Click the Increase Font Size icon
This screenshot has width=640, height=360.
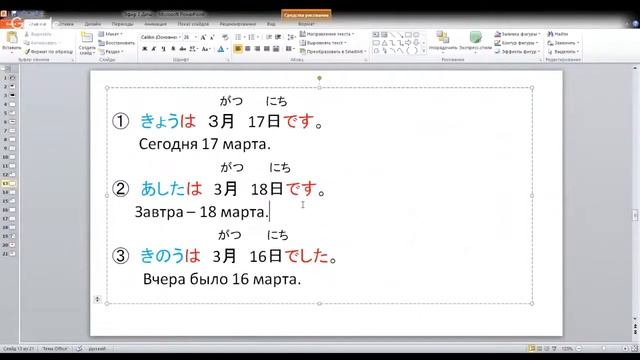(x=203, y=37)
